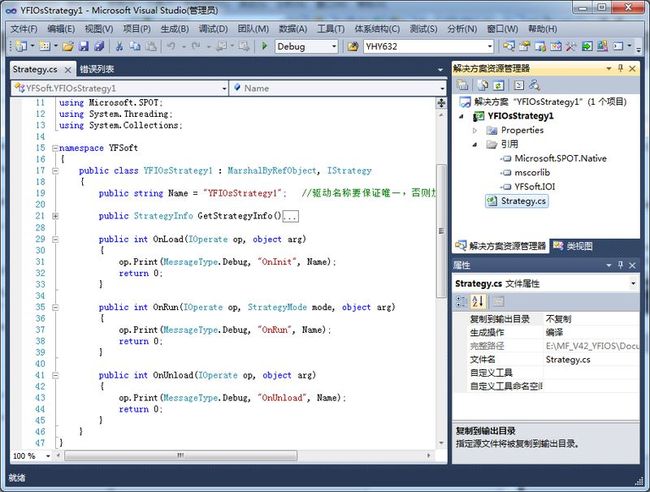Image resolution: width=650 pixels, height=492 pixels.
Task: Click Show All Files icon in Solution Explorer
Action: click(483, 85)
